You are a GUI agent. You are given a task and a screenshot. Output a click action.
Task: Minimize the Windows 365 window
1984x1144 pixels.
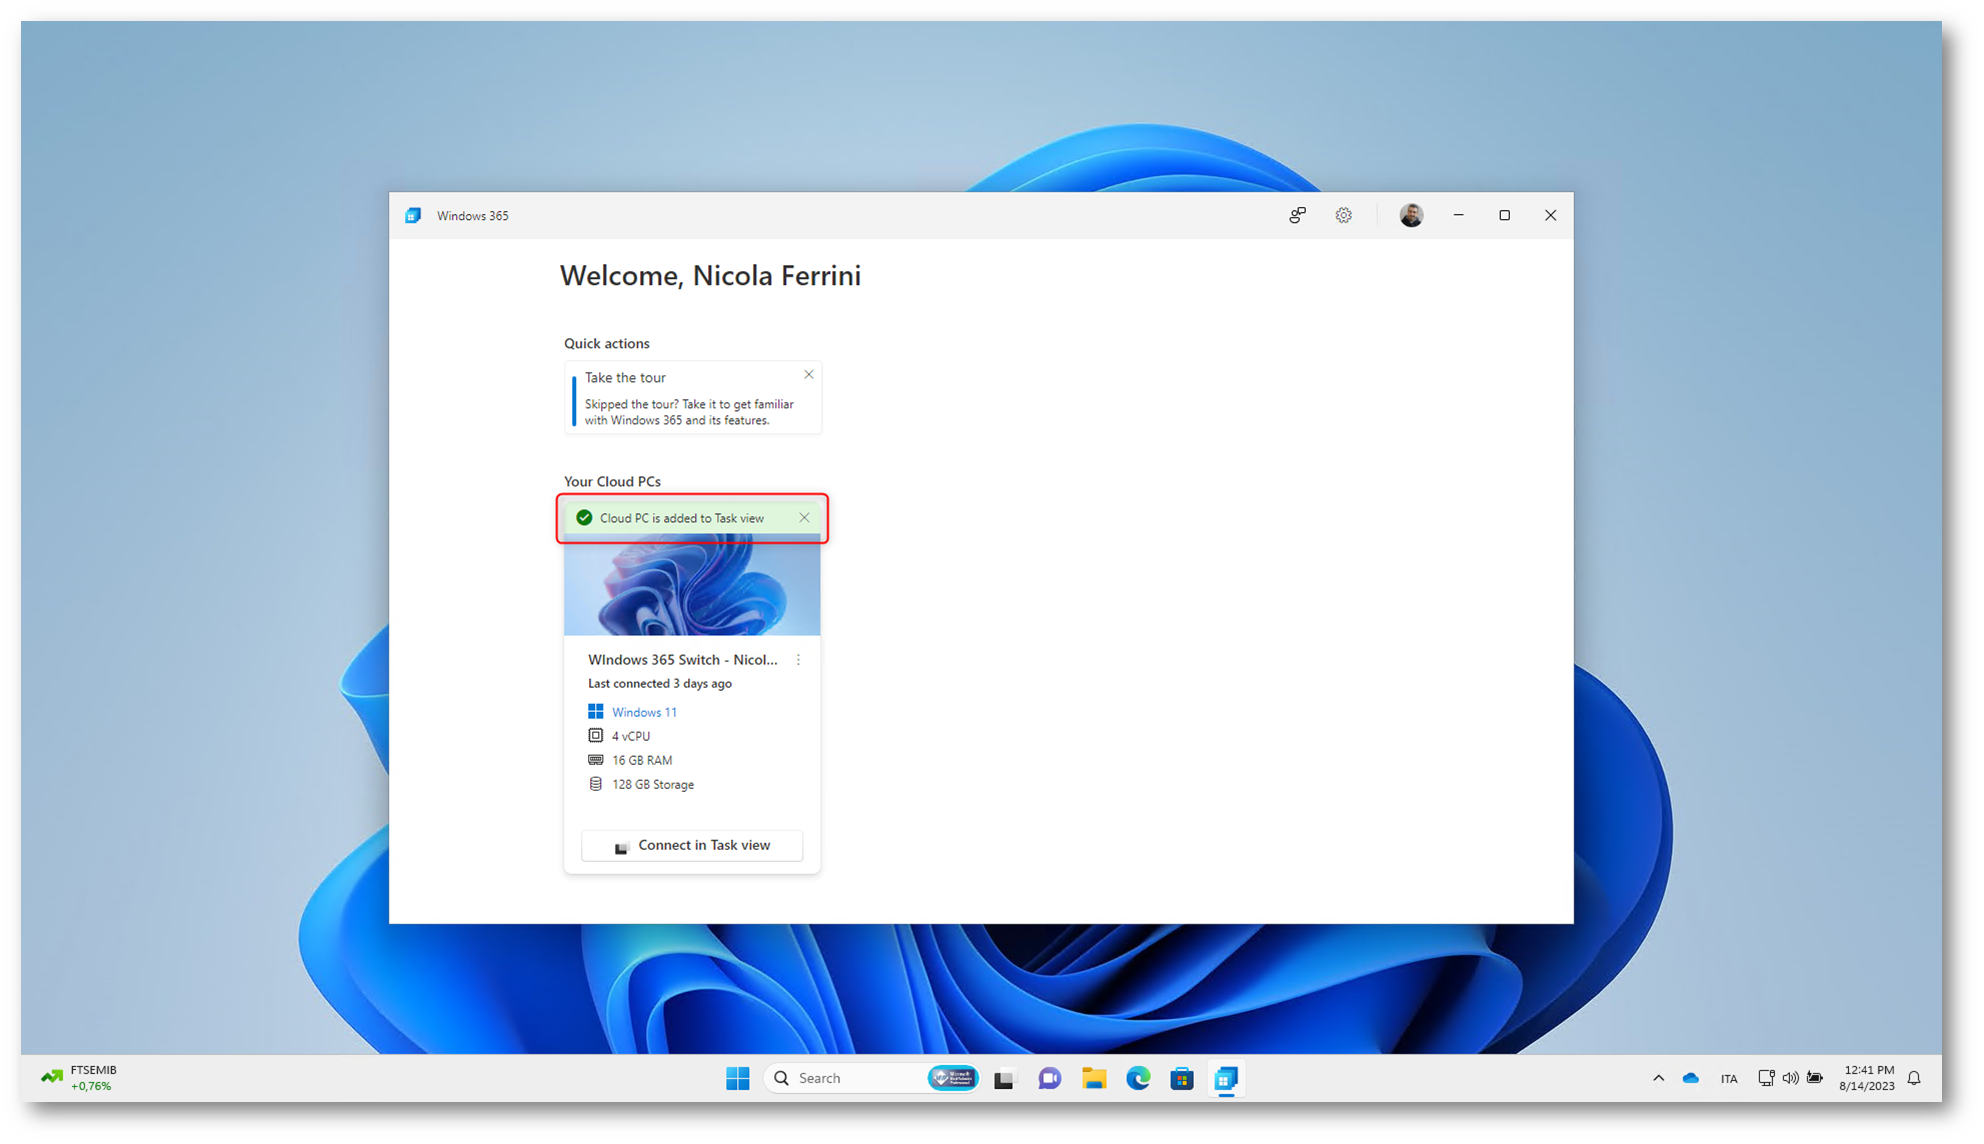(1458, 215)
